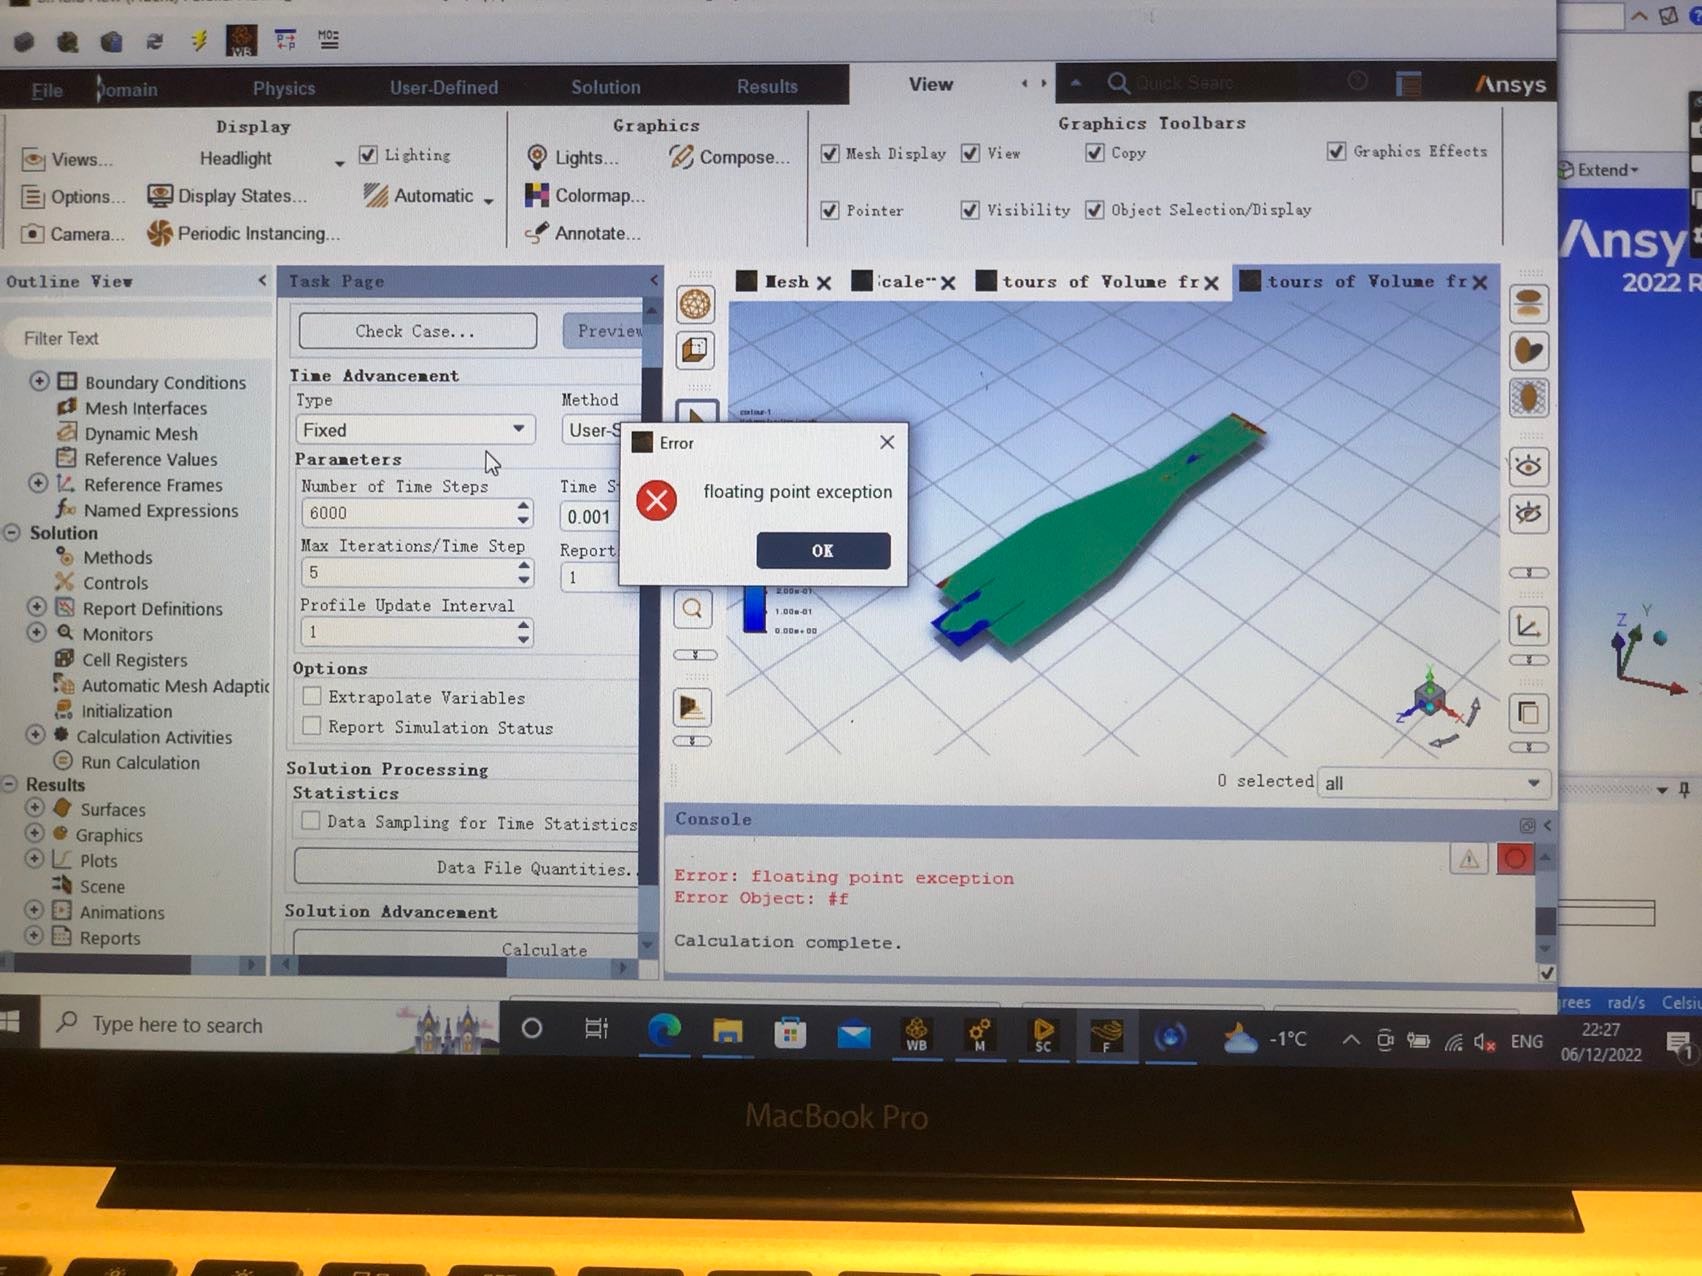Image resolution: width=1702 pixels, height=1276 pixels.
Task: Open the Time Advancement Type dropdown
Action: tap(415, 429)
